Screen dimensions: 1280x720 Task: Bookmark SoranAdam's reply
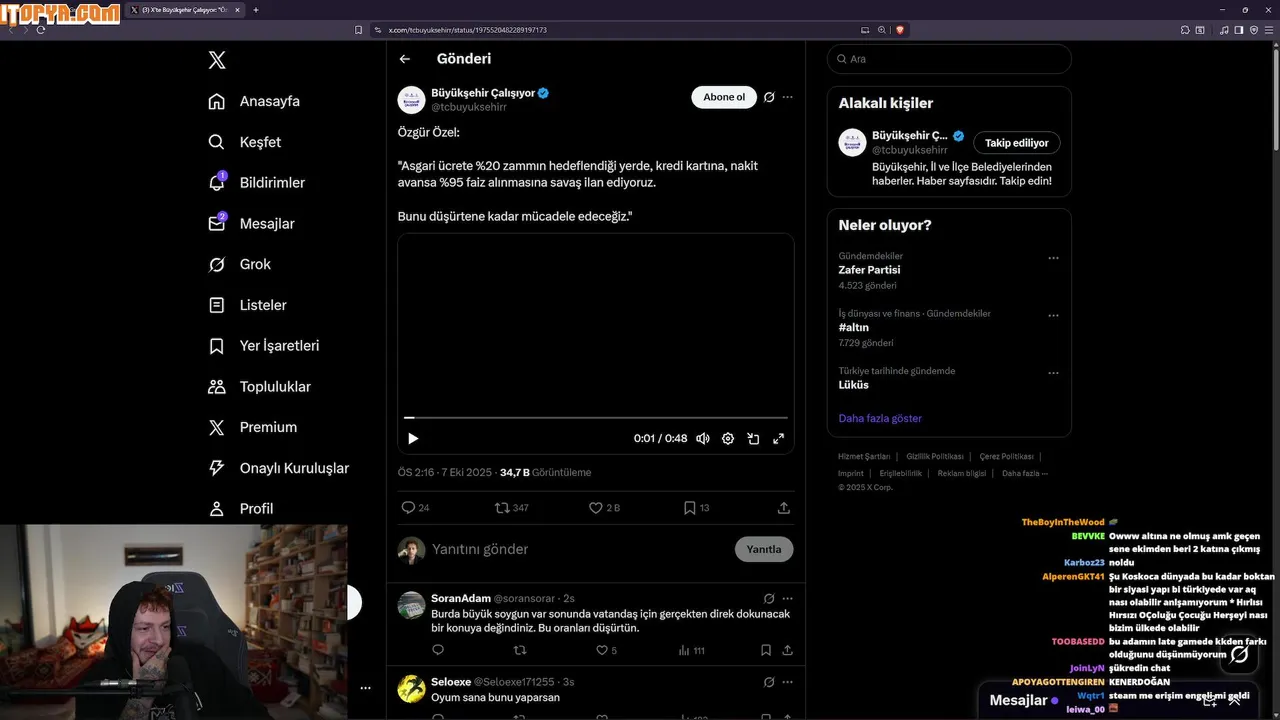(x=766, y=650)
